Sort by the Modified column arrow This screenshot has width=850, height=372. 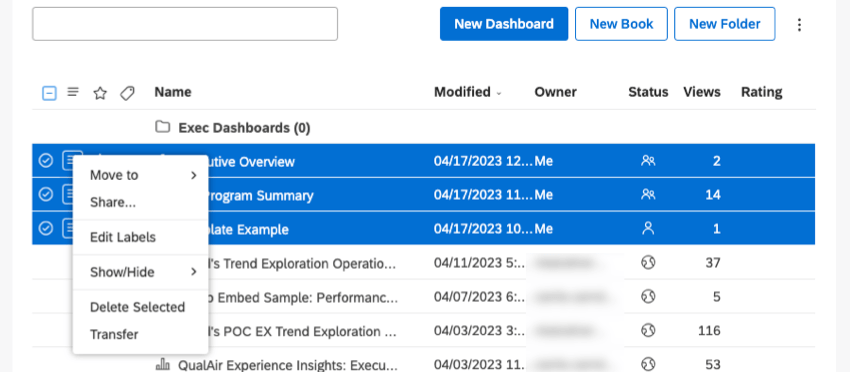tap(499, 93)
